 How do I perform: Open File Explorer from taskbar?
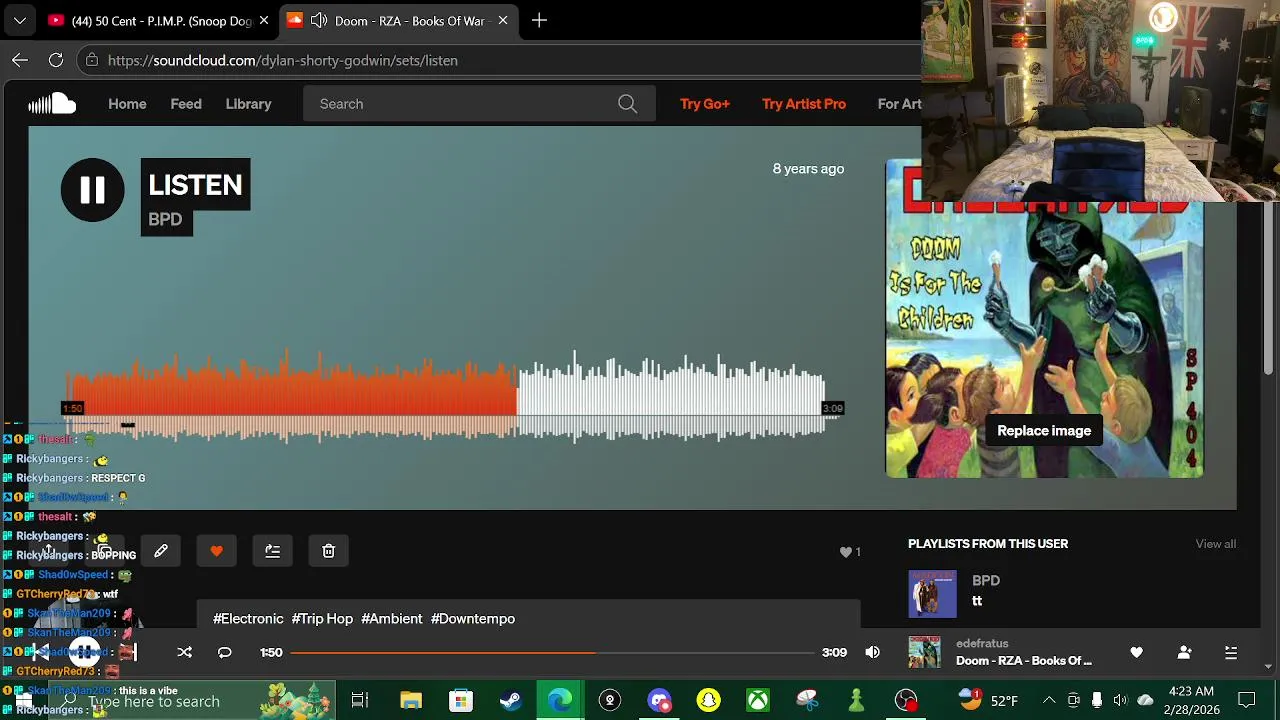pos(411,700)
